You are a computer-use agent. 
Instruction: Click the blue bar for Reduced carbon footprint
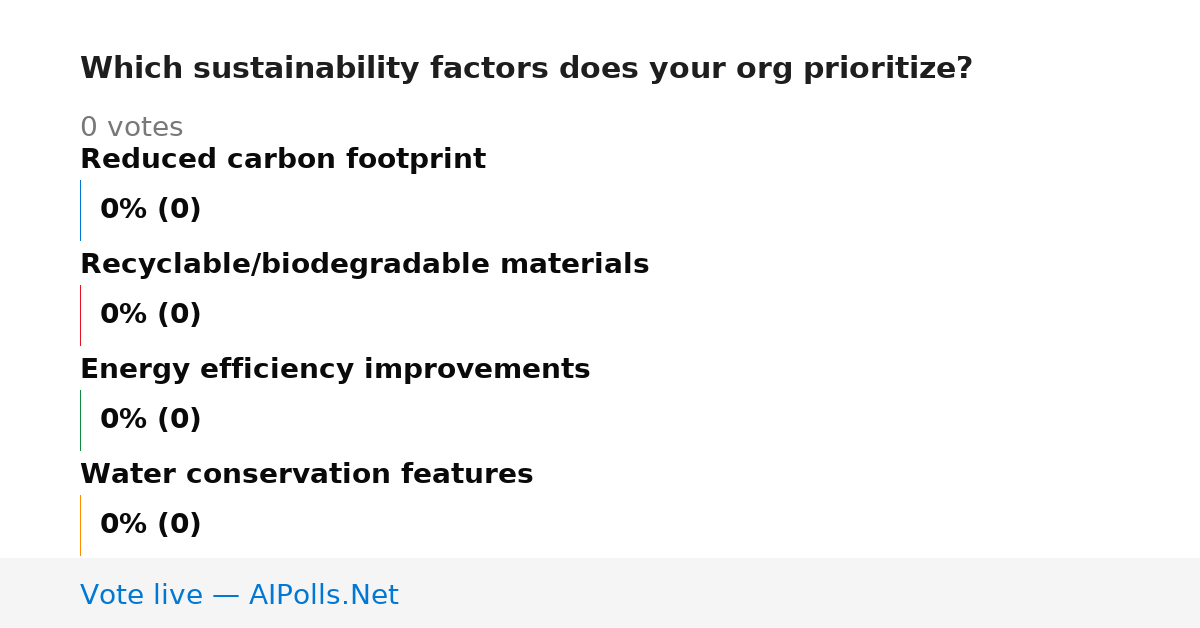[80, 210]
